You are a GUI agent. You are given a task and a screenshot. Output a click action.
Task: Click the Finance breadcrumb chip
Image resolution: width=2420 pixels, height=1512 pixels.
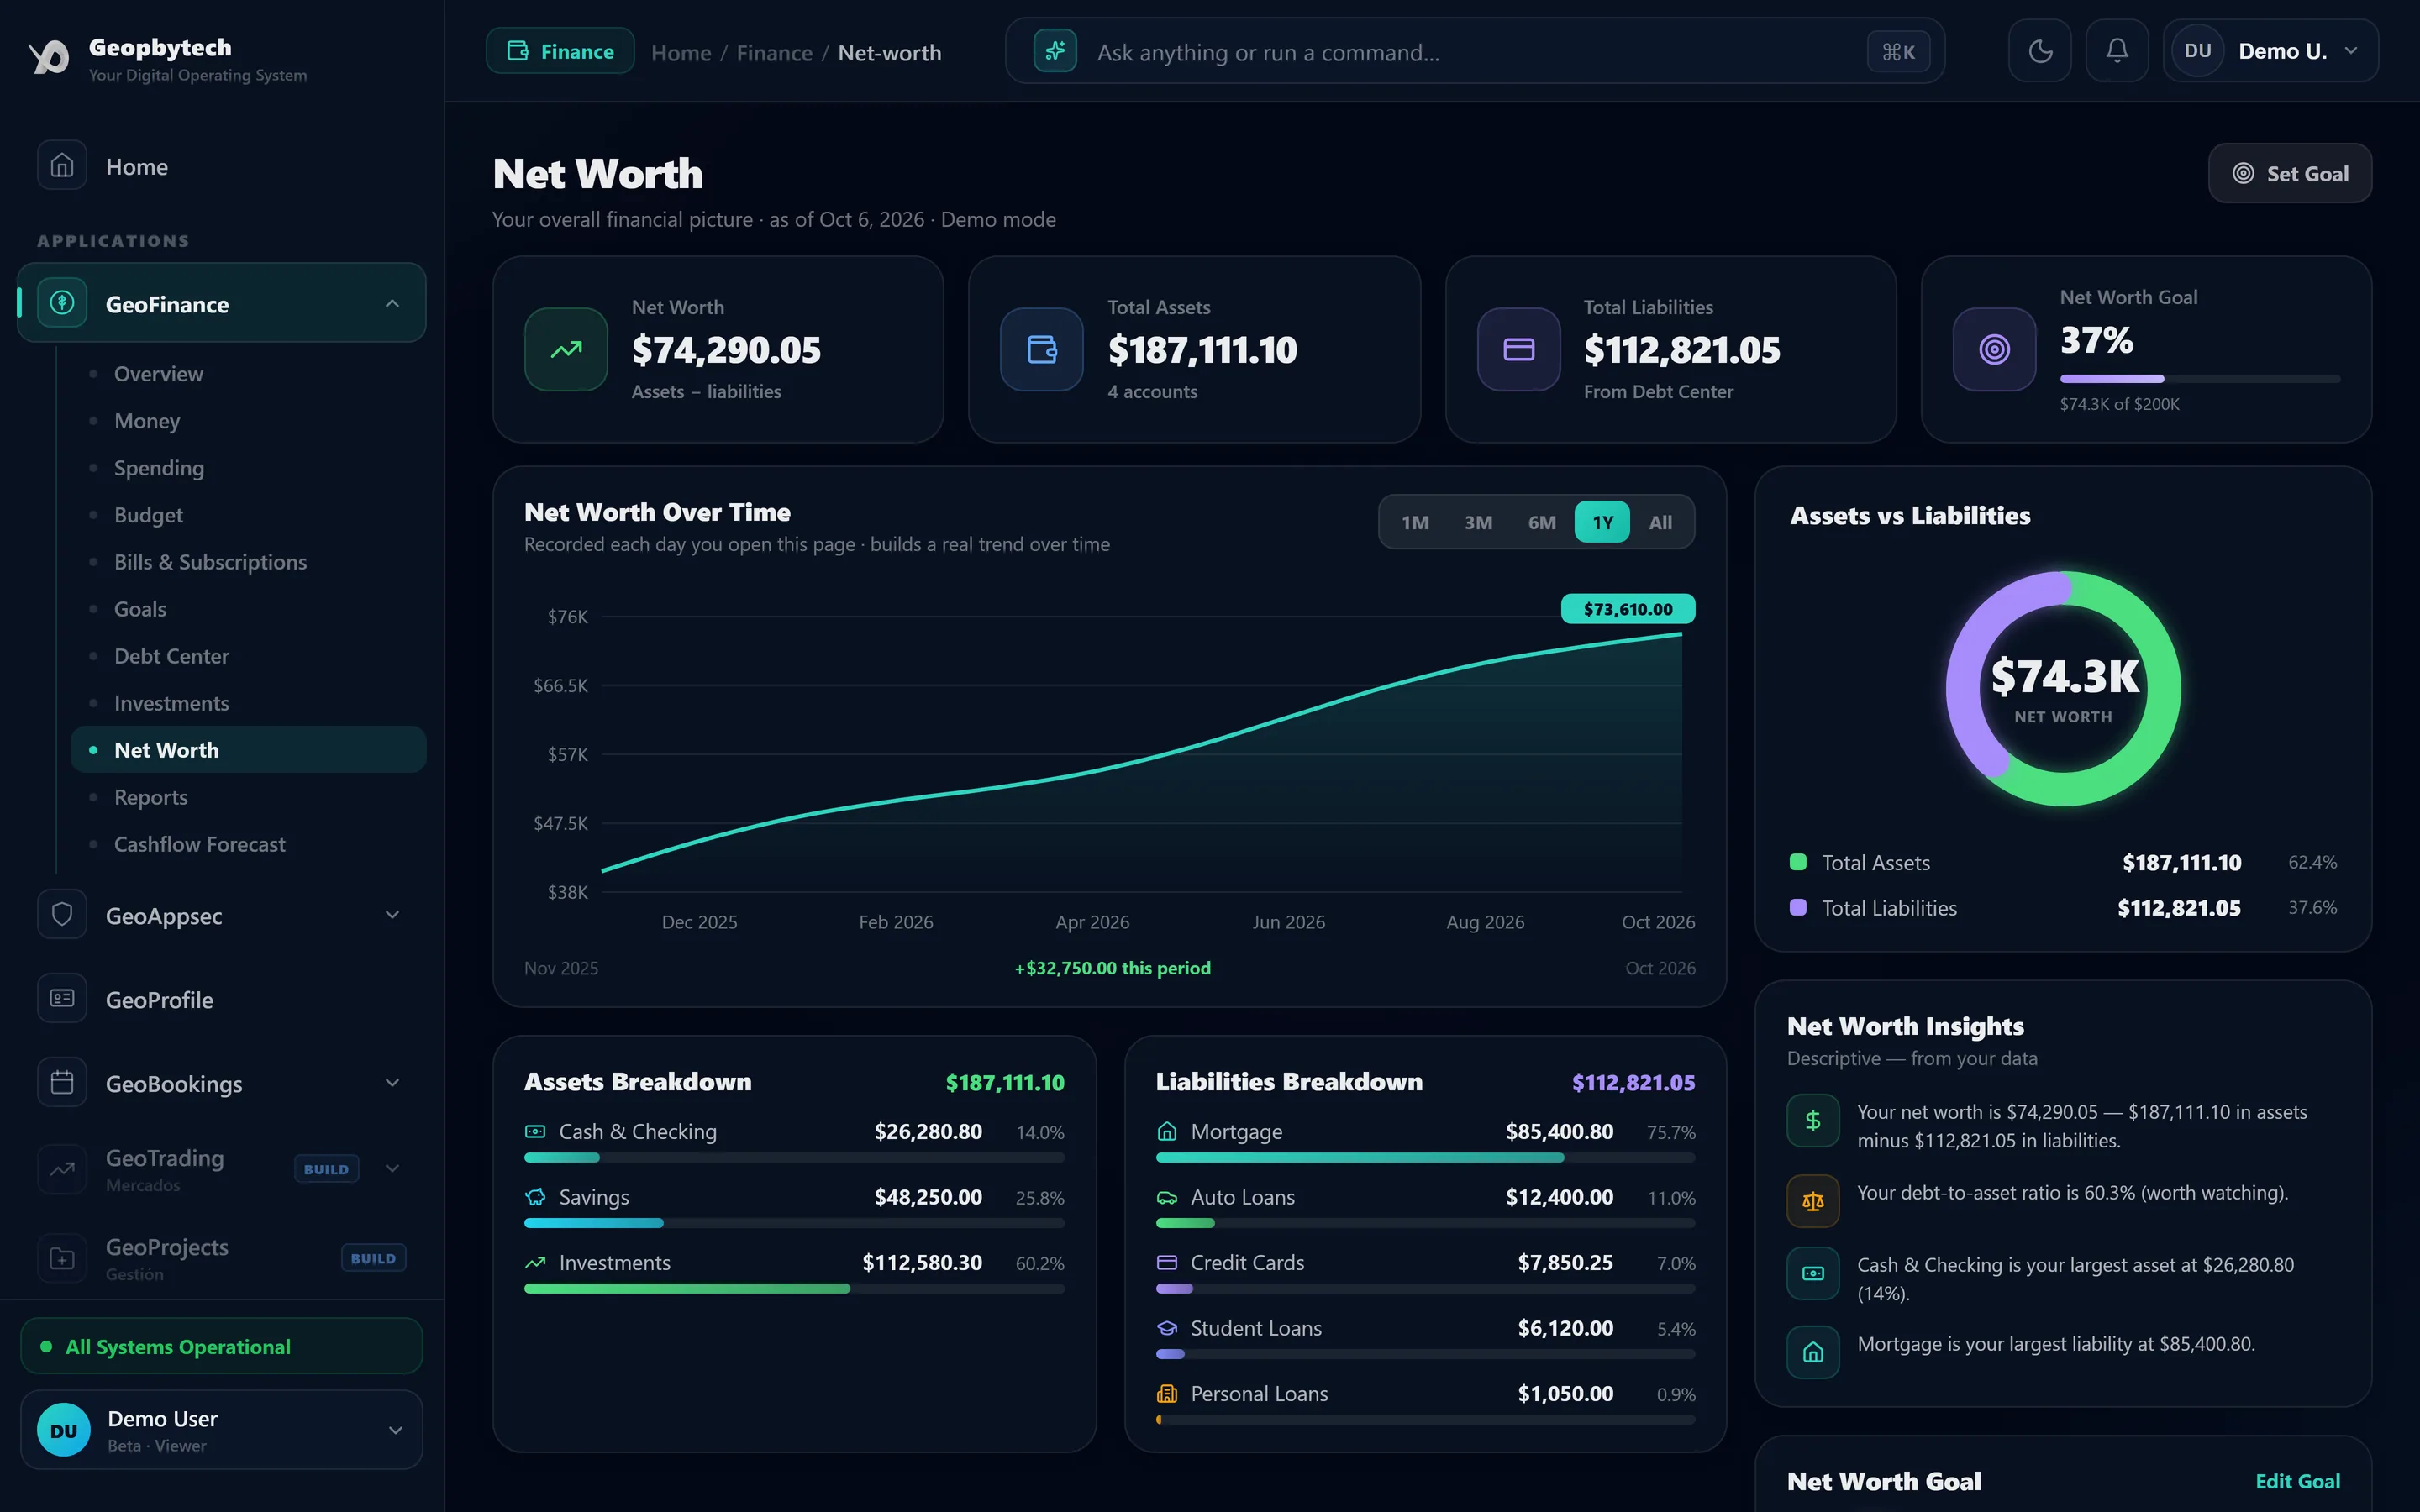pyautogui.click(x=560, y=51)
